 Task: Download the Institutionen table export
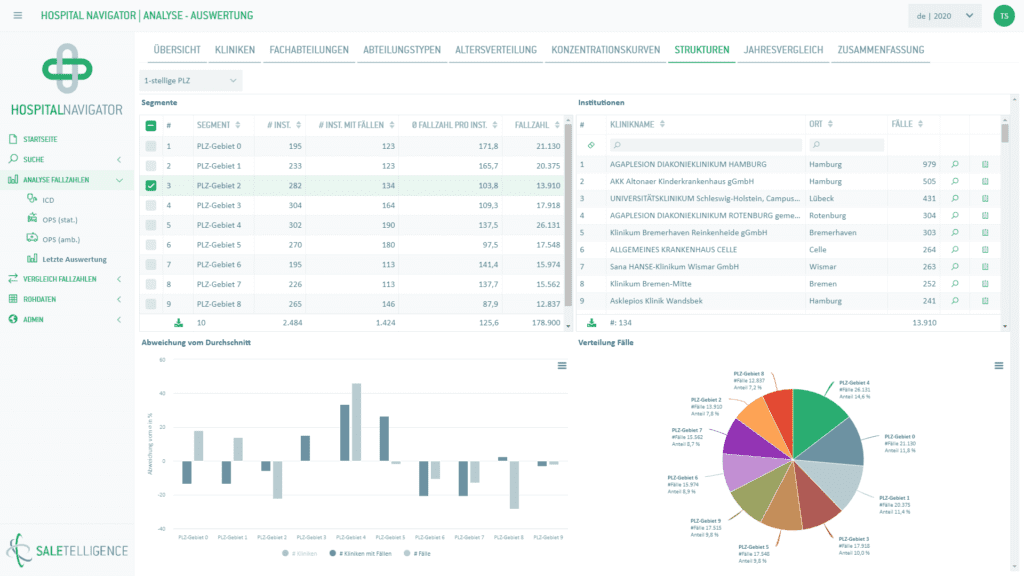[x=591, y=323]
